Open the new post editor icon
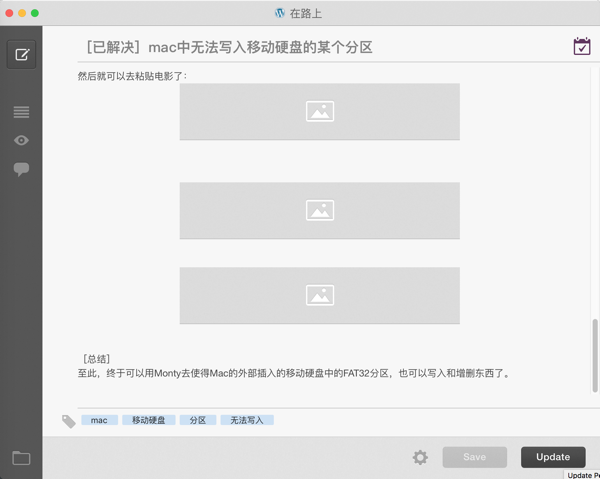Screen dimensions: 600x479 click(21, 54)
